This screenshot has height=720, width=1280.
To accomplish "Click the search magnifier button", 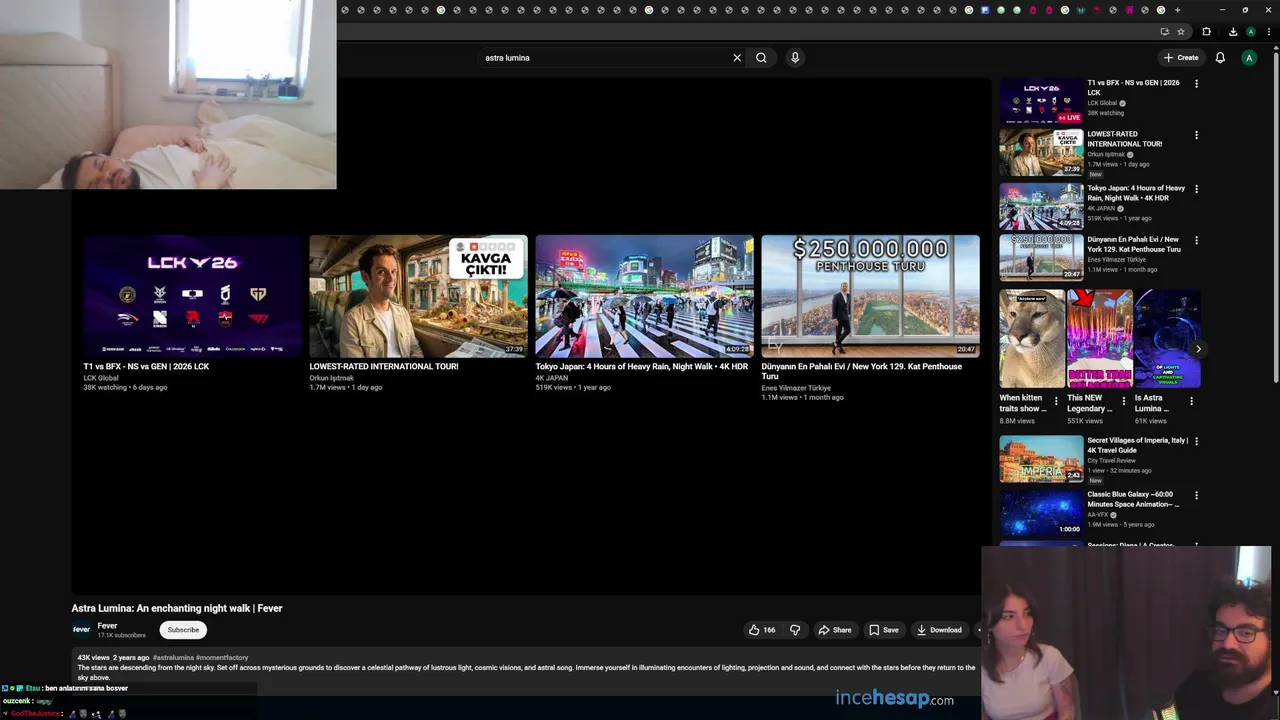I will click(761, 58).
